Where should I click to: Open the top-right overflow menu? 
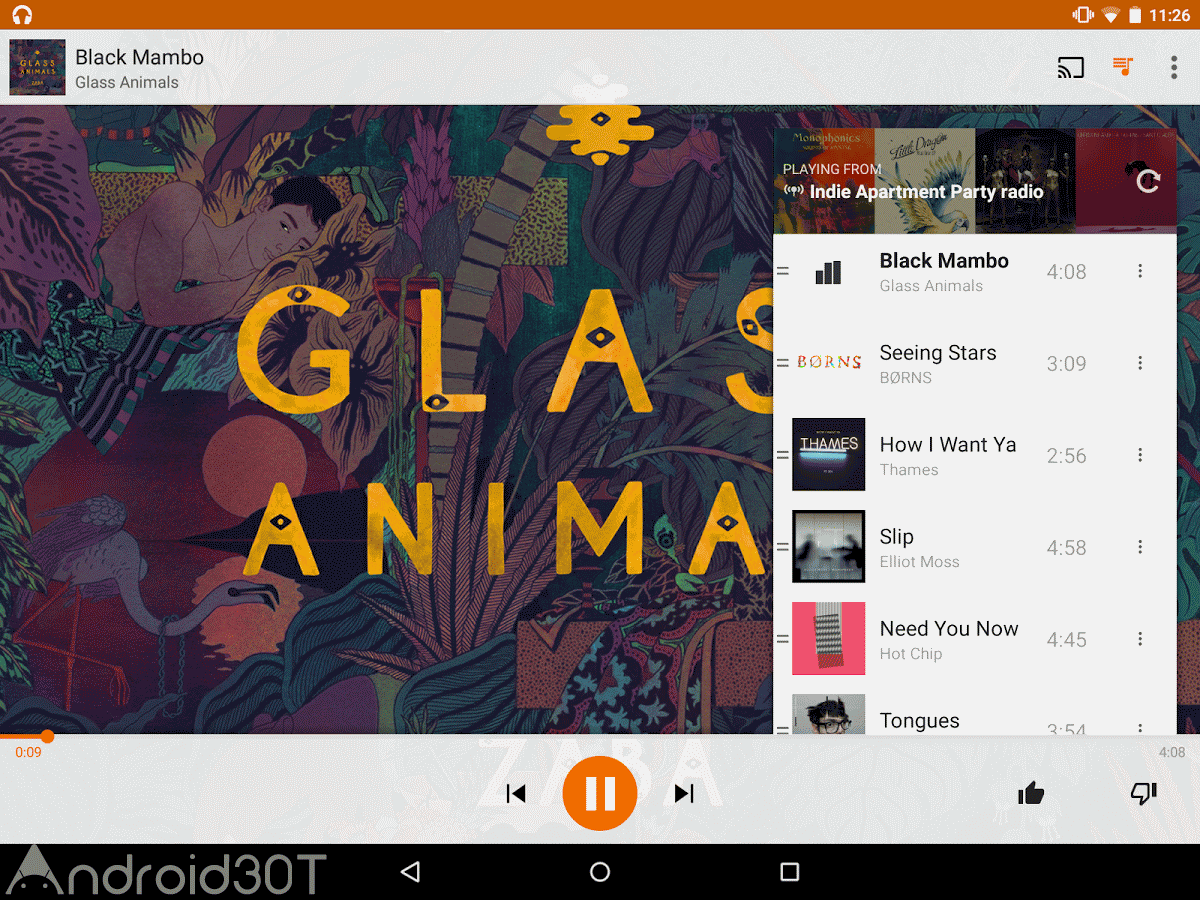1174,67
